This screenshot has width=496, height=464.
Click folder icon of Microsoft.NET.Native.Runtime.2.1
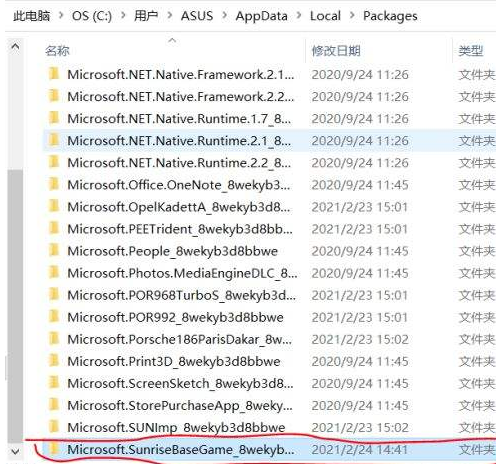click(x=54, y=140)
